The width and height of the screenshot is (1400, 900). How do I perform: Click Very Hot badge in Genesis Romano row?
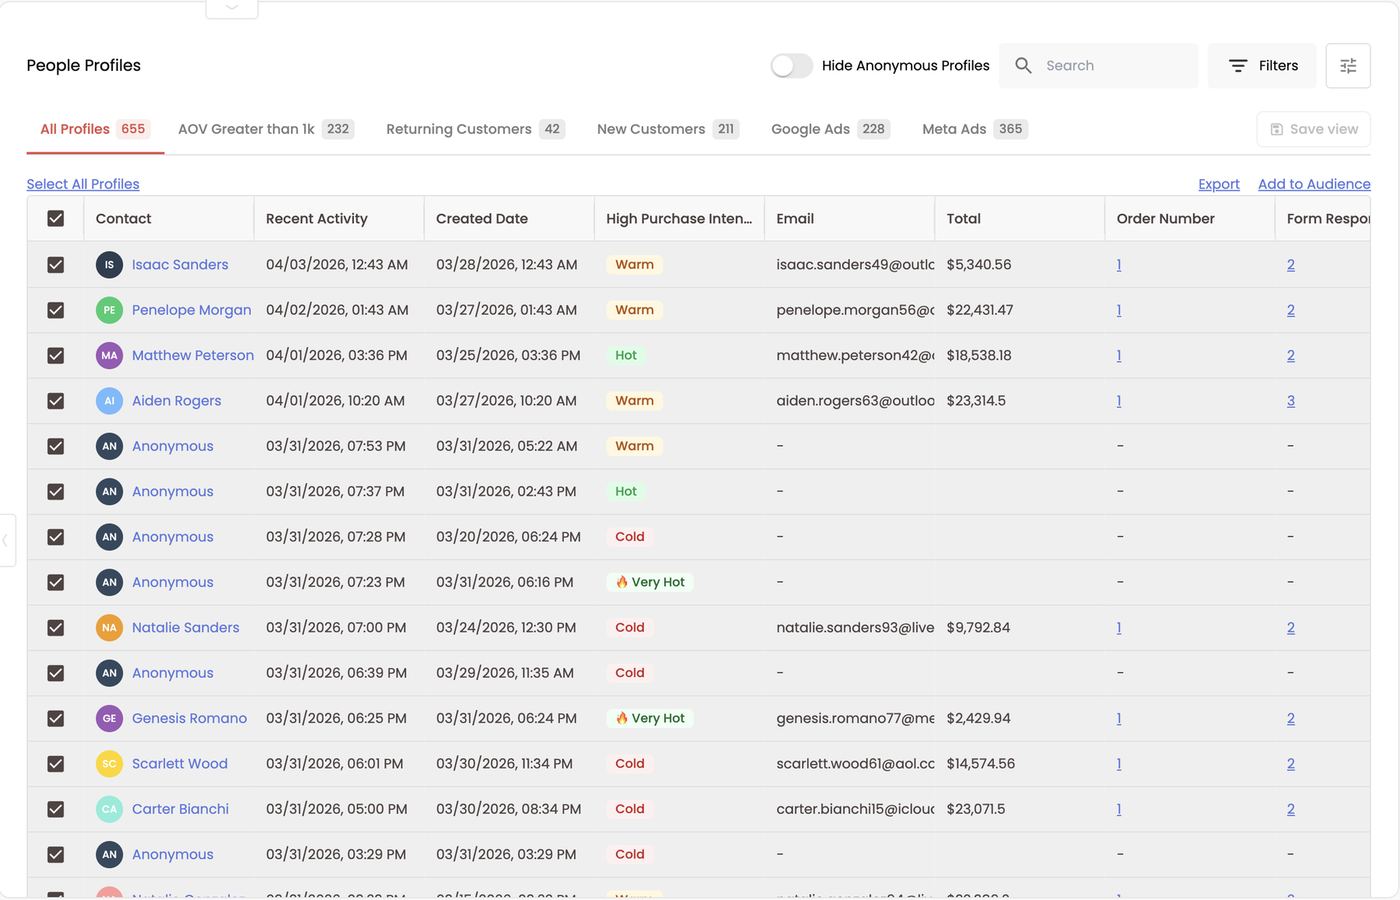(650, 718)
